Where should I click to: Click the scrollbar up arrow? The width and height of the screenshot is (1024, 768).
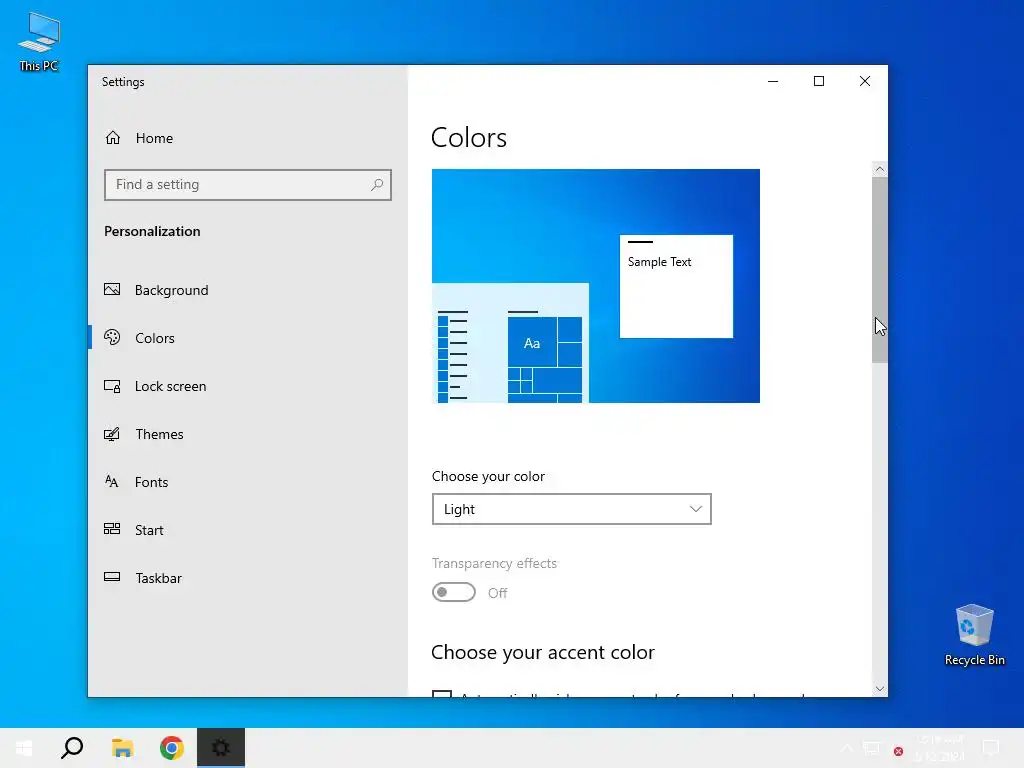[880, 169]
